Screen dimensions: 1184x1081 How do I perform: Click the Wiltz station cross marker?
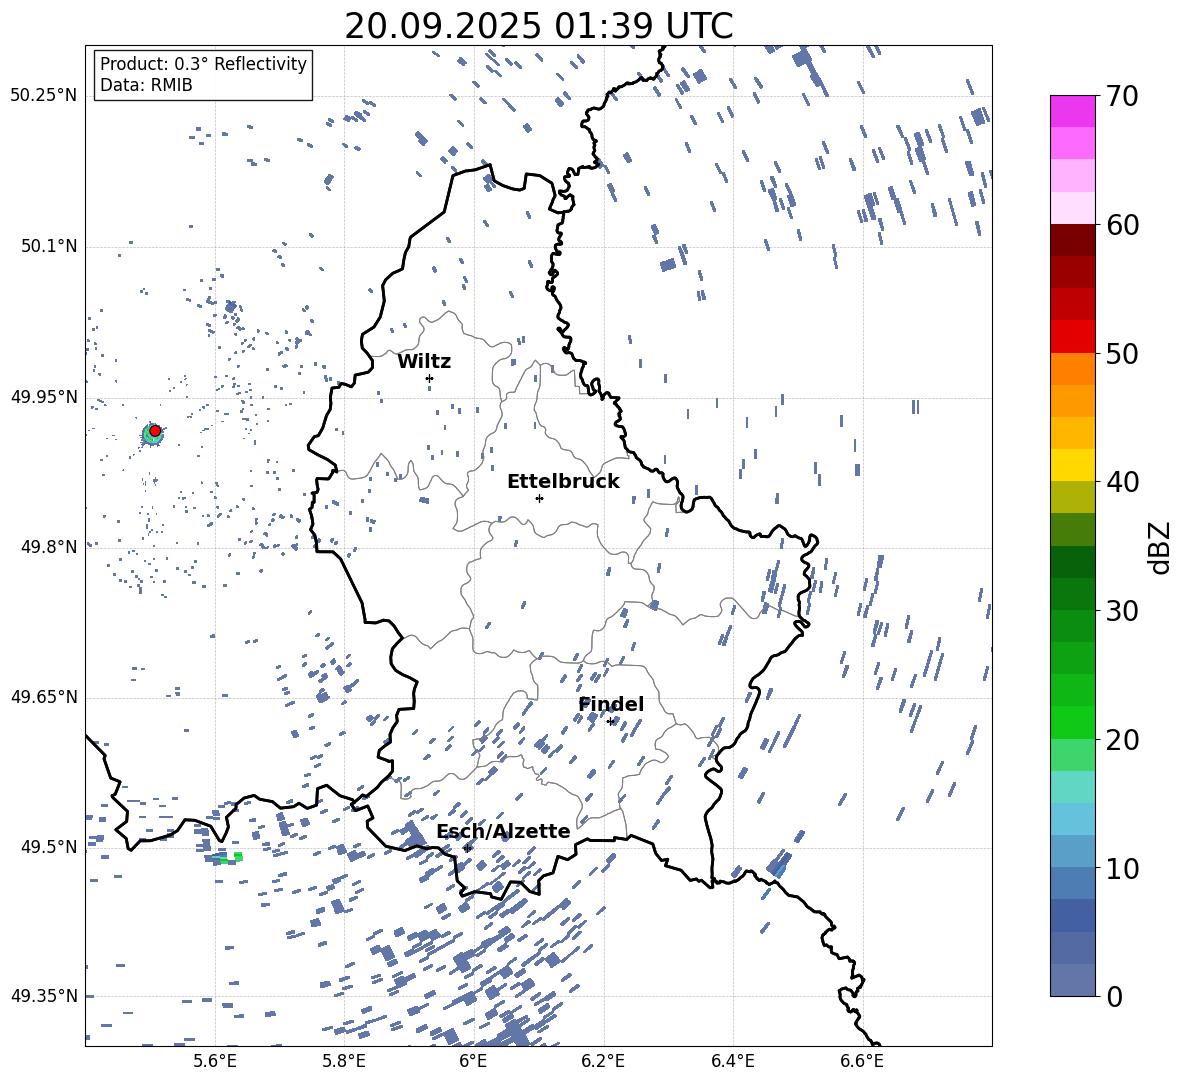click(x=429, y=378)
